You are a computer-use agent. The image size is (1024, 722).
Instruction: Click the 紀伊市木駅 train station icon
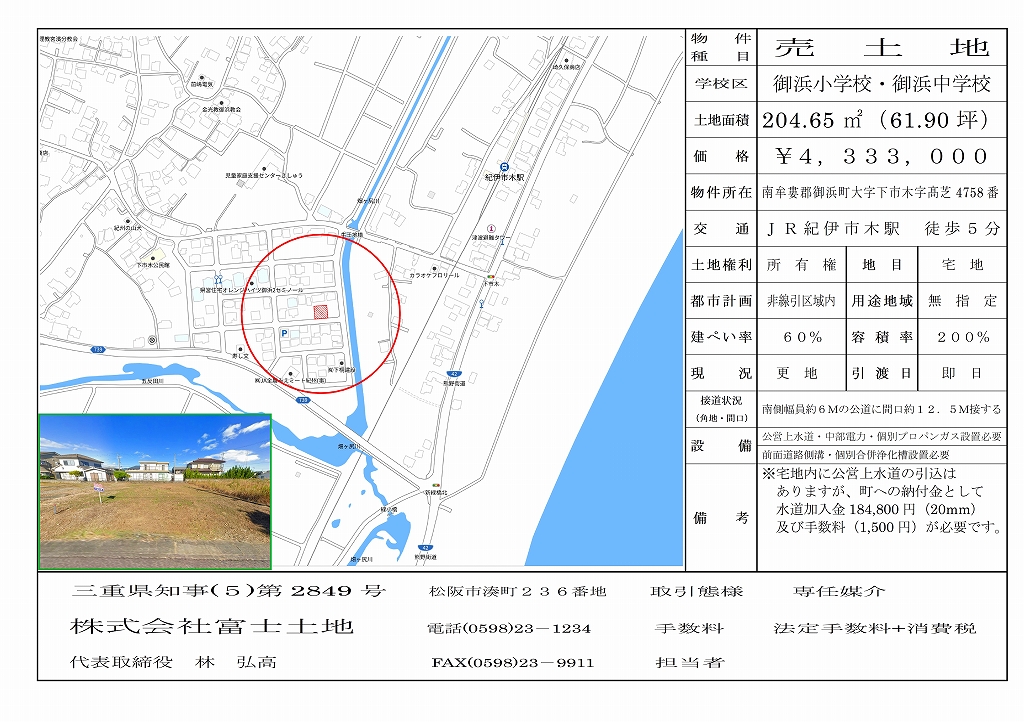[x=505, y=167]
